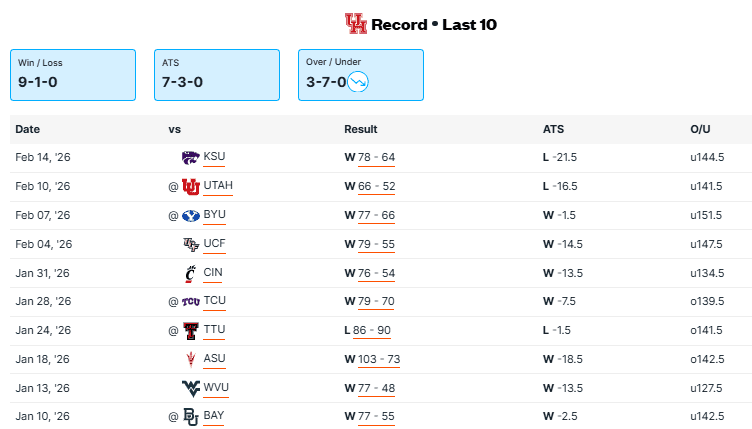Click the Arizona State pitchfork logo

coord(190,359)
